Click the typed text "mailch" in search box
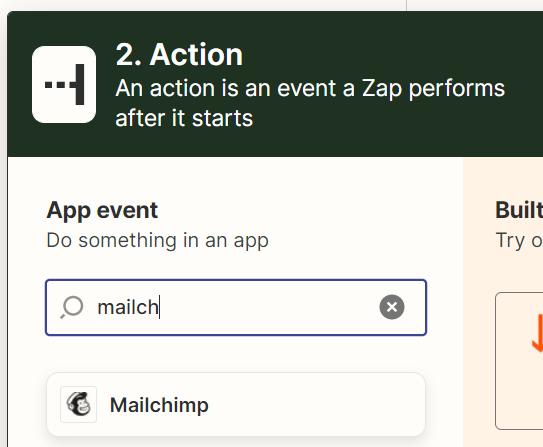 pos(128,307)
